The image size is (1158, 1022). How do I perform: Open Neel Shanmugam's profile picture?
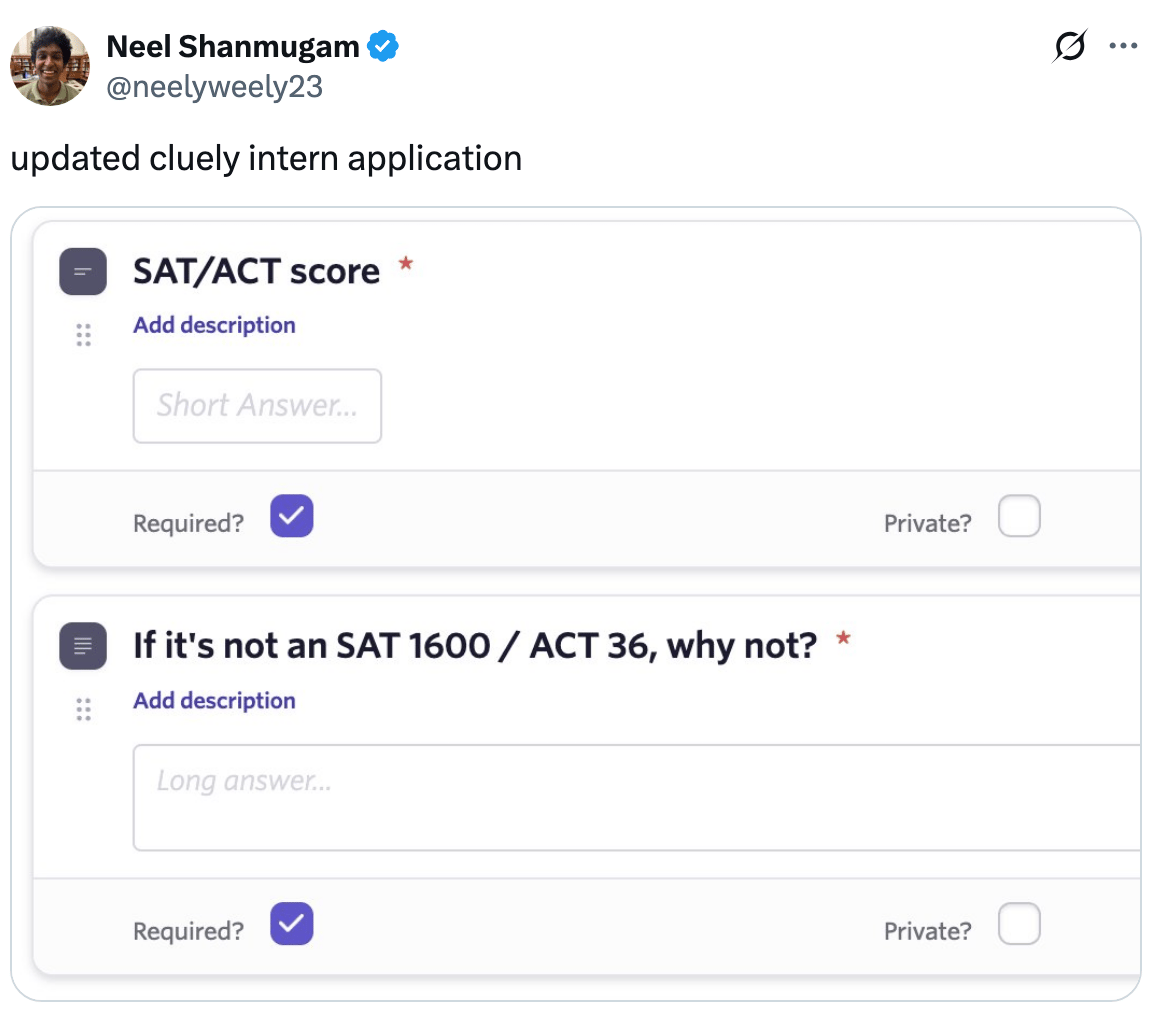pos(49,66)
